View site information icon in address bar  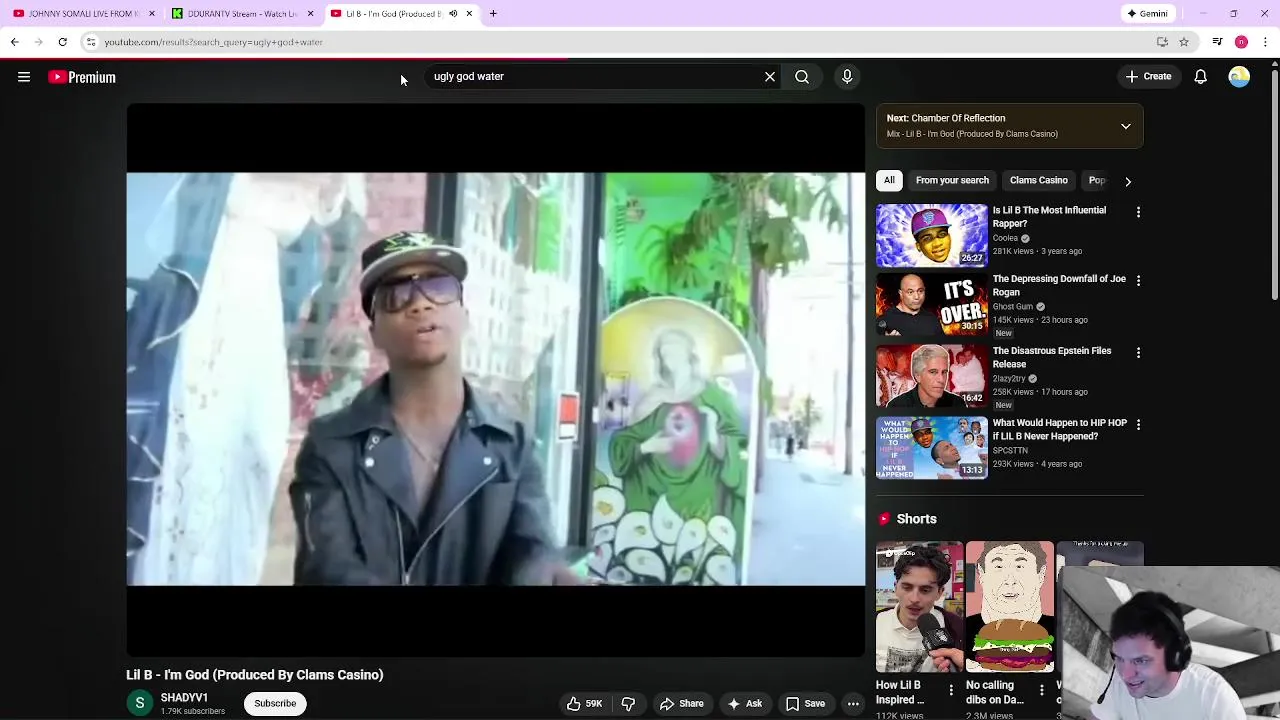pos(90,42)
